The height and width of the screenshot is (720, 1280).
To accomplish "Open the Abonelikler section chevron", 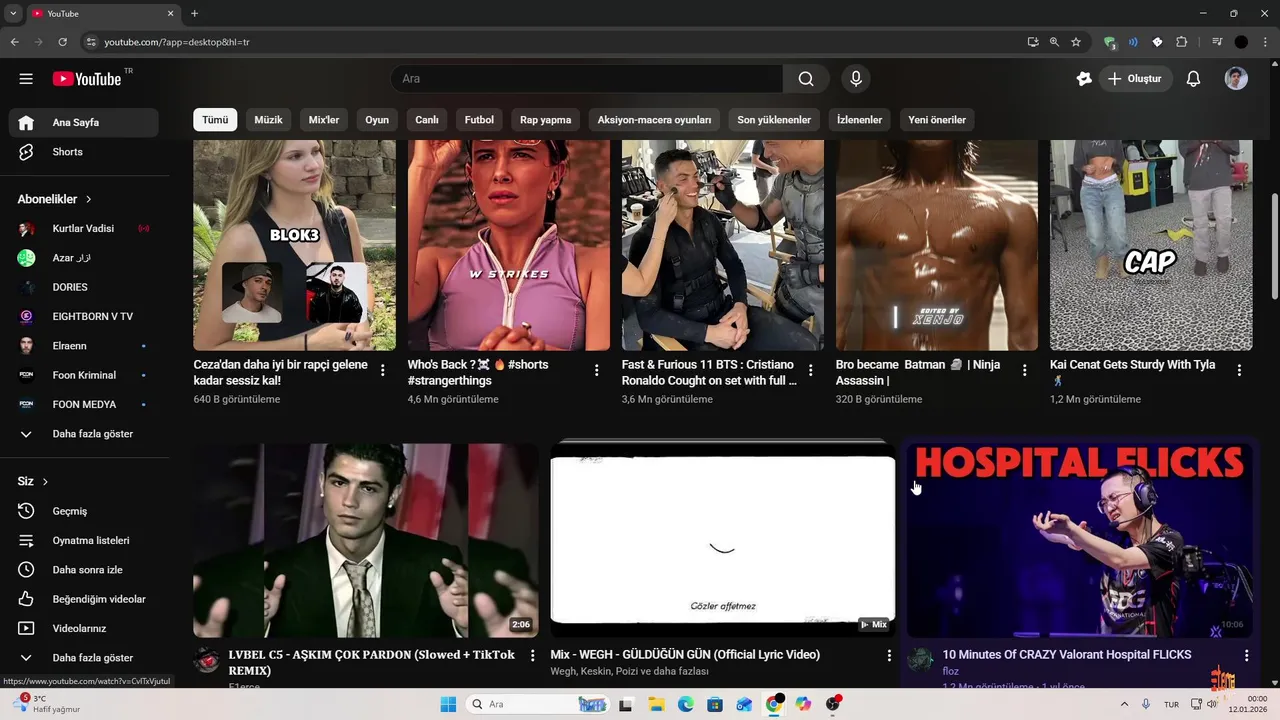I will pos(89,199).
